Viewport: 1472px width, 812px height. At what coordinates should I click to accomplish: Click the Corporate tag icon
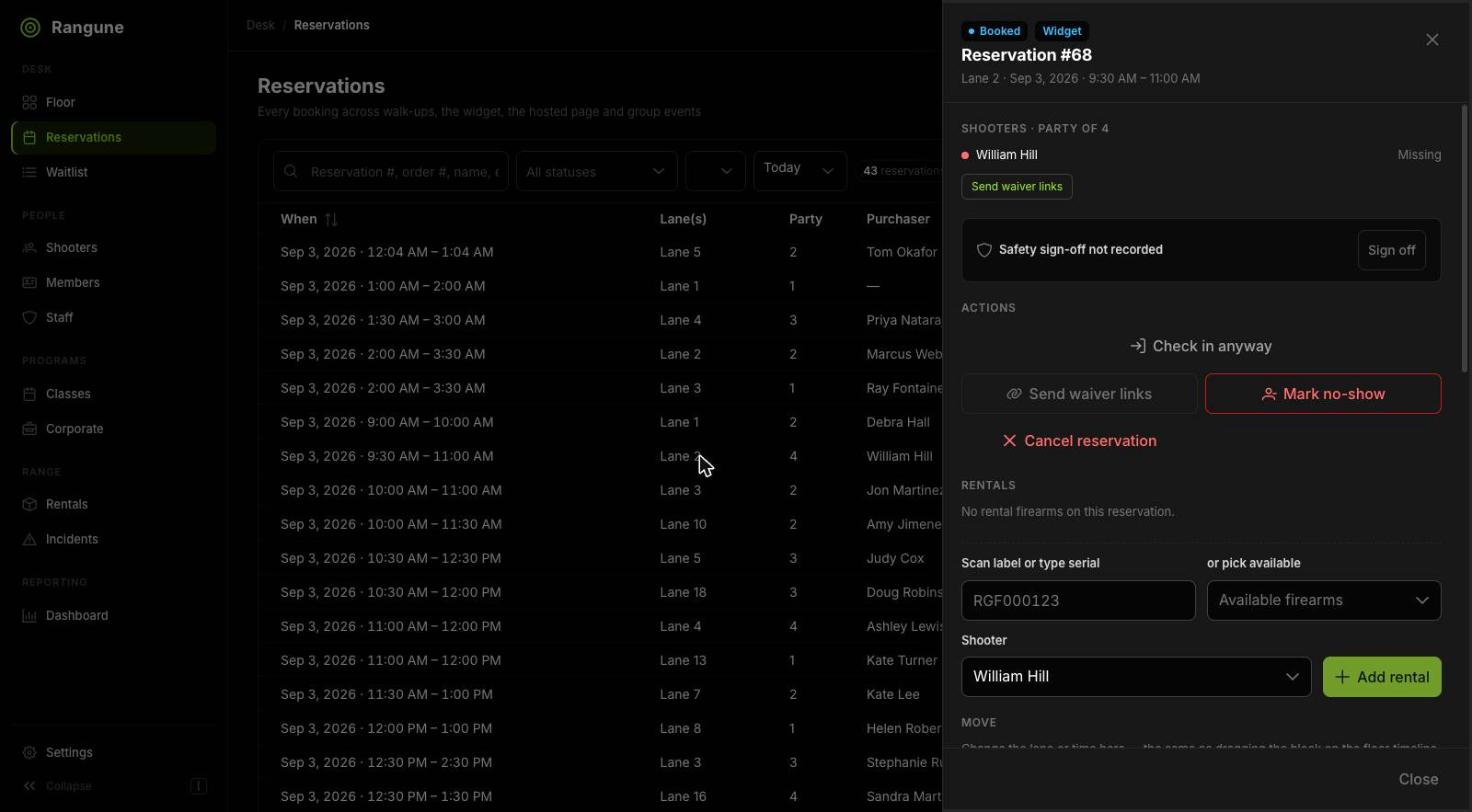coord(30,429)
